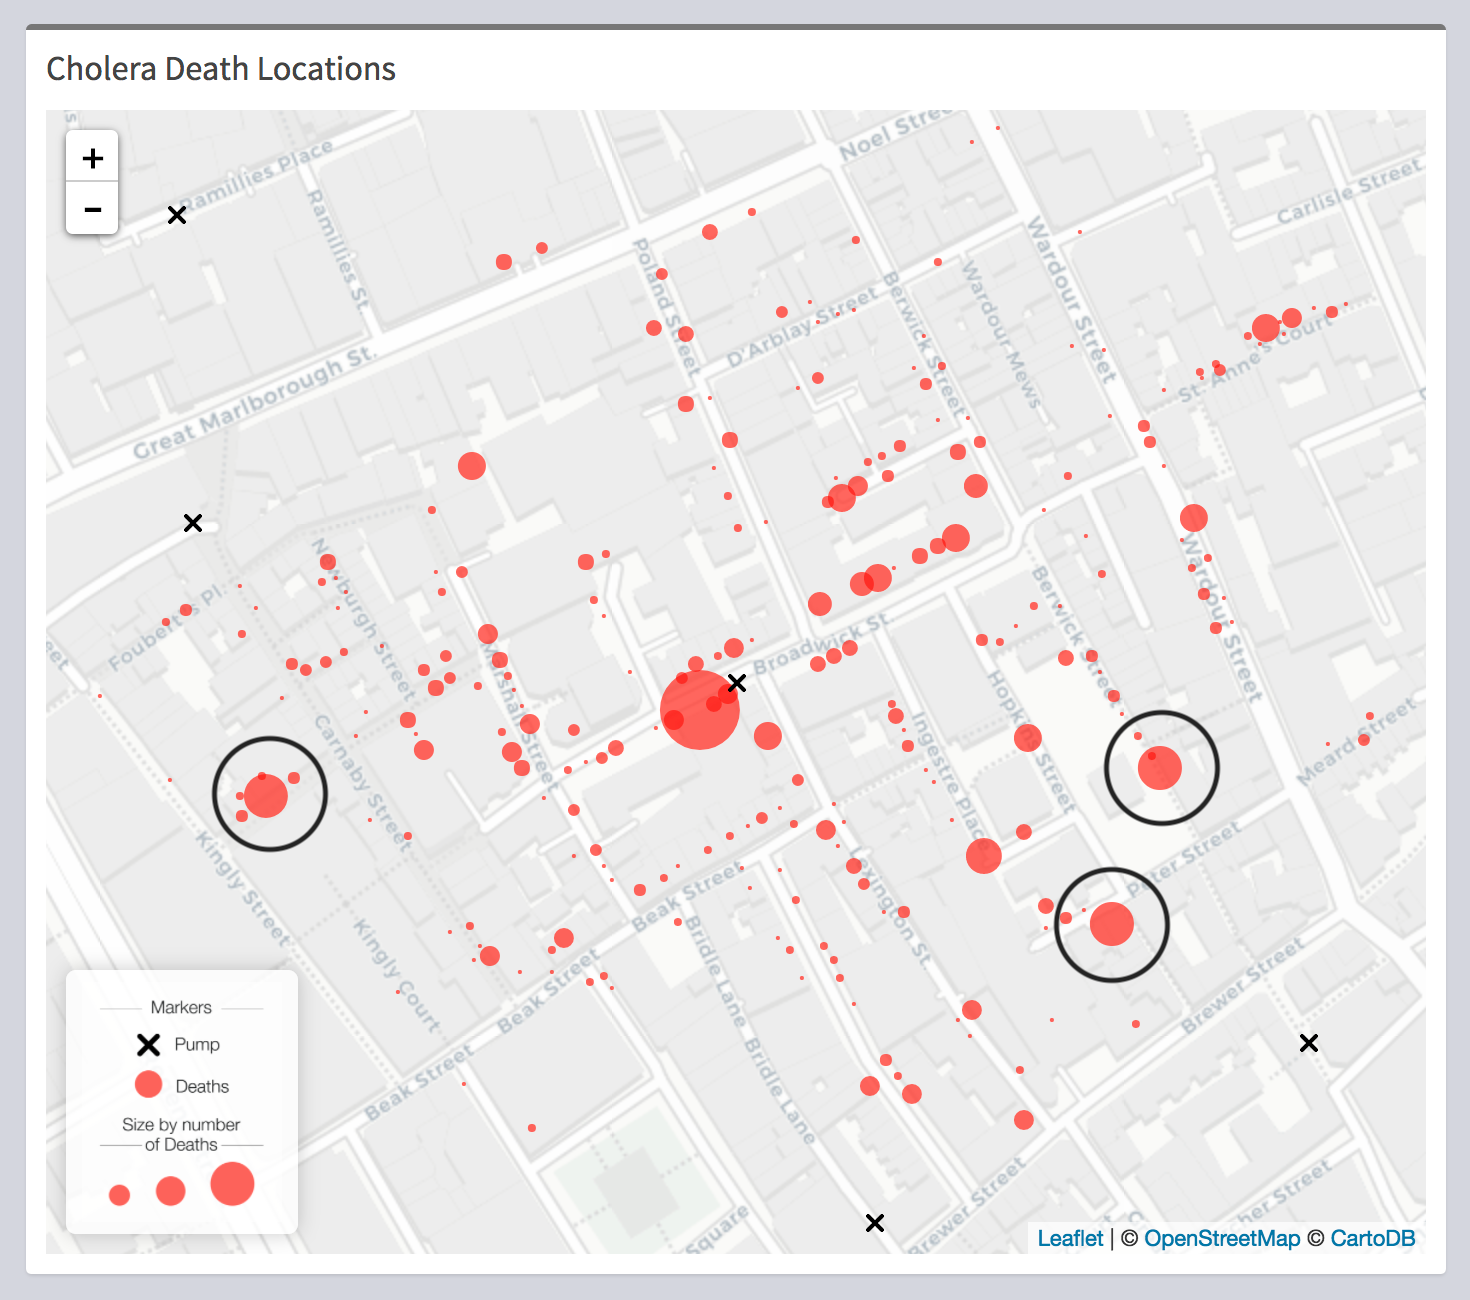Open the OpenStreetMap attribution link
Image resolution: width=1470 pixels, height=1300 pixels.
pos(1221,1238)
